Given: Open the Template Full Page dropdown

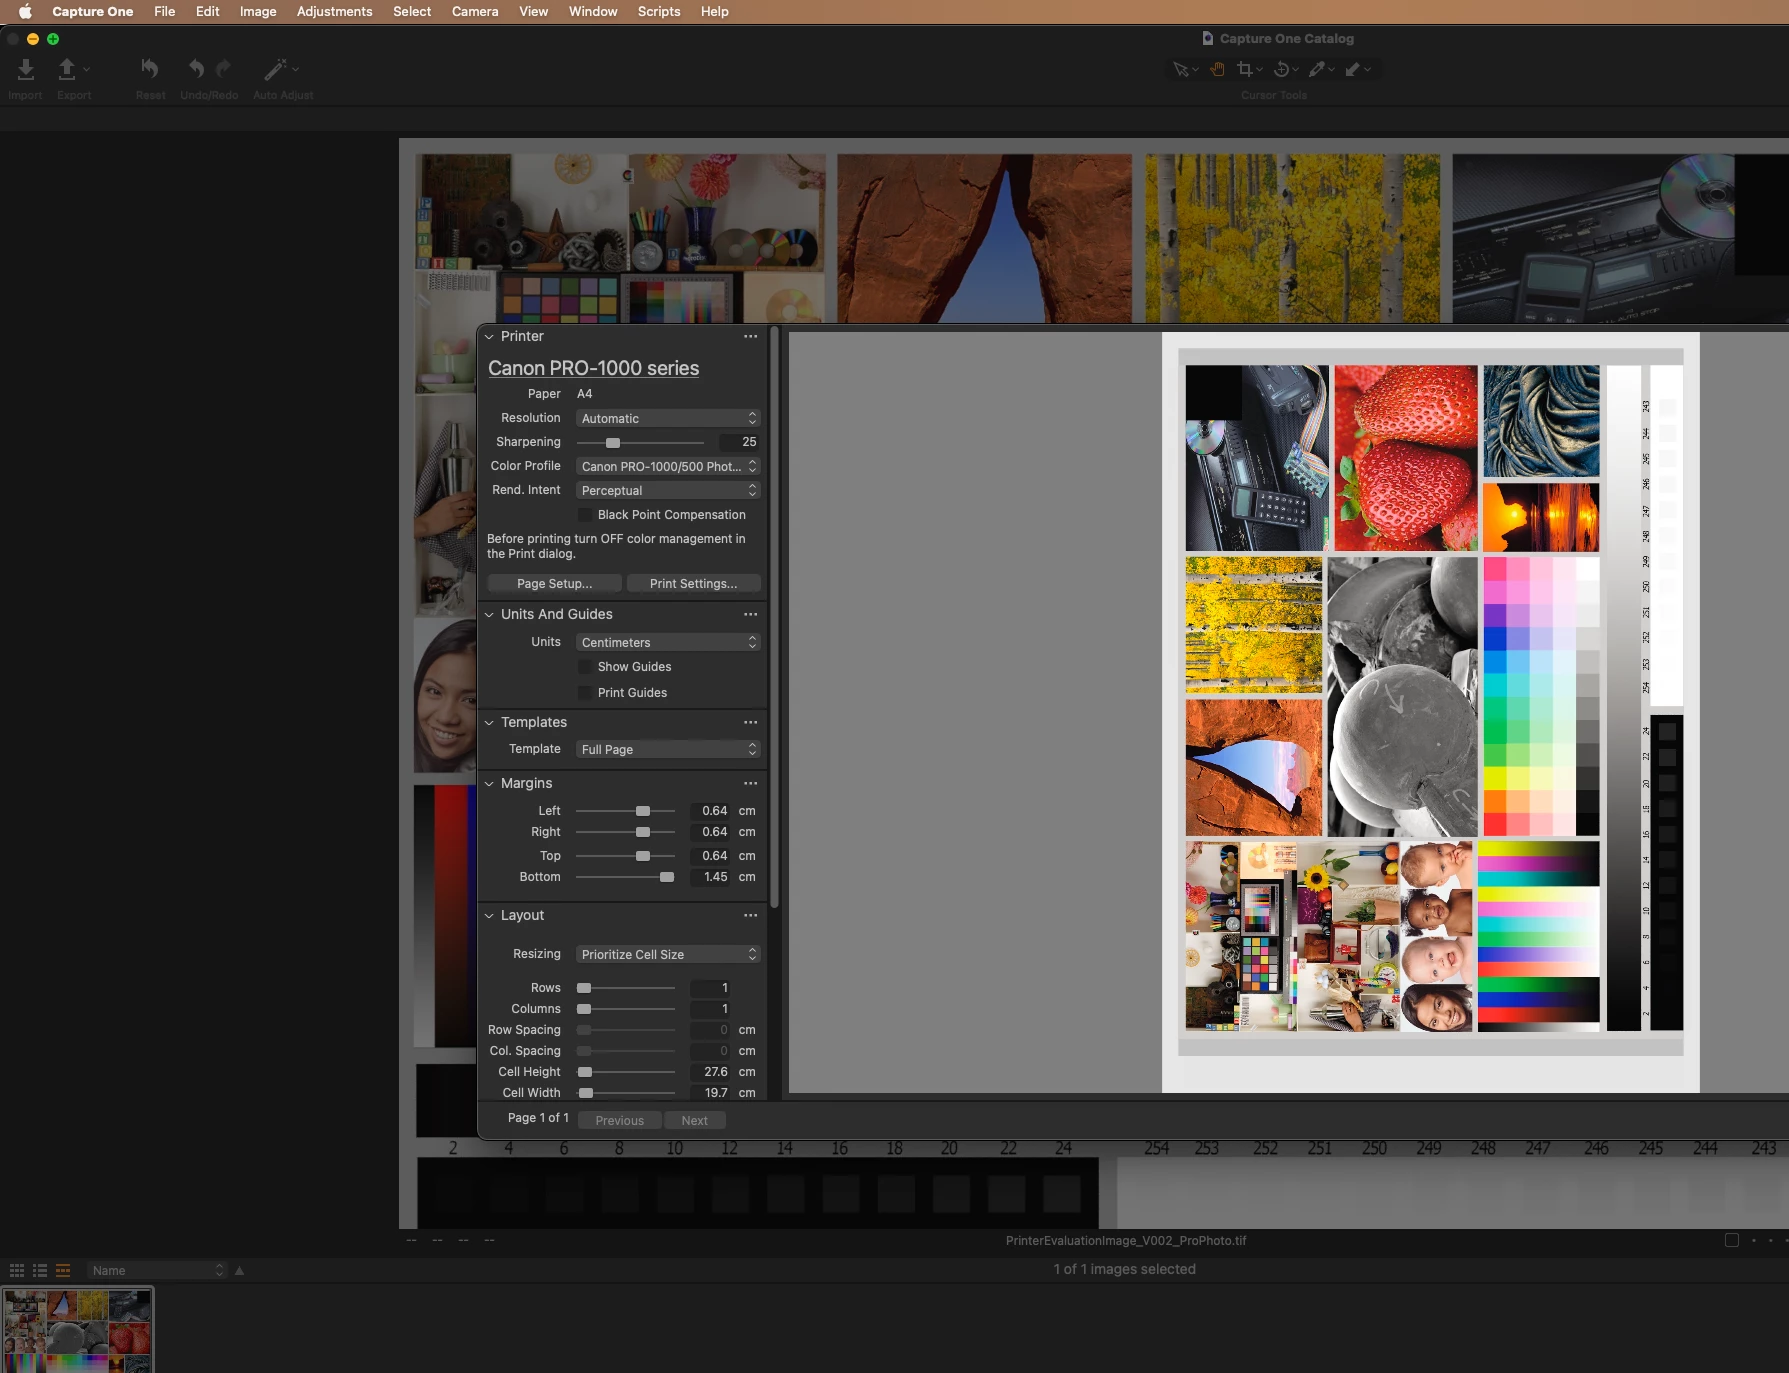Looking at the screenshot, I should [668, 750].
